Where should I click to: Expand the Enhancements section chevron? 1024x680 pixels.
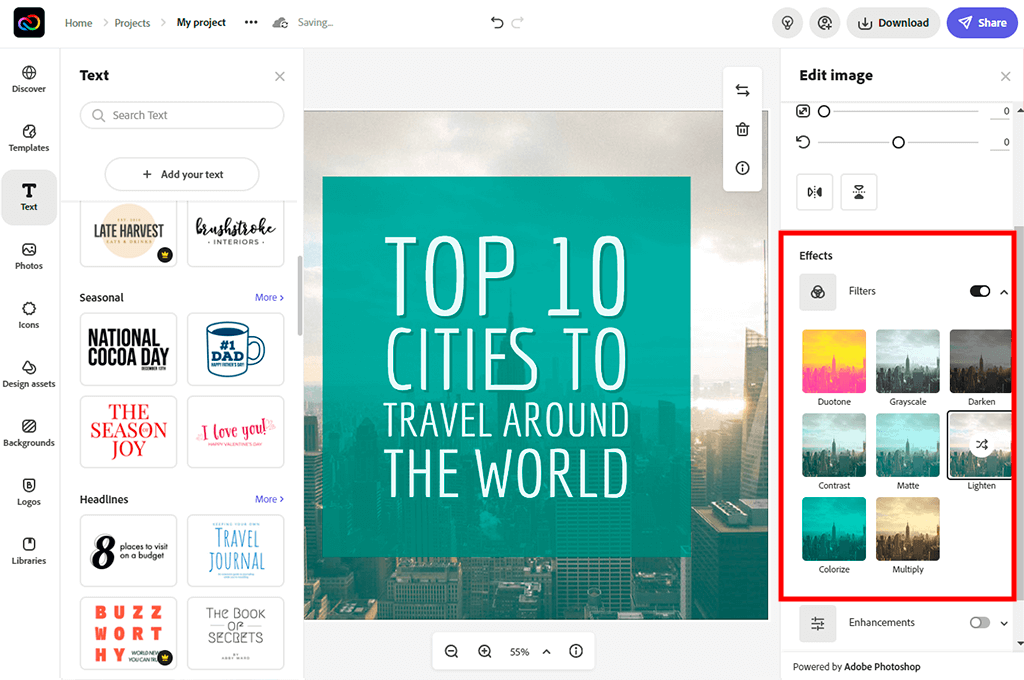pyautogui.click(x=1004, y=623)
